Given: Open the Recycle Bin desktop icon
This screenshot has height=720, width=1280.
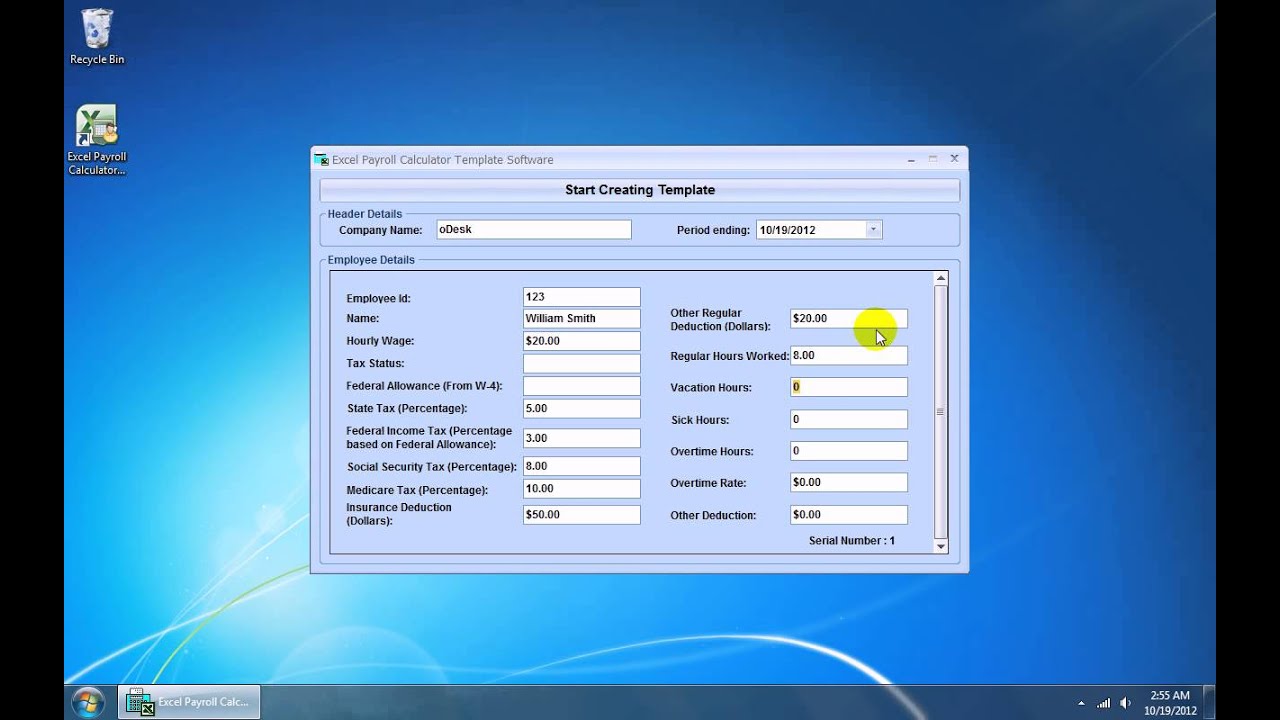Looking at the screenshot, I should [x=97, y=37].
